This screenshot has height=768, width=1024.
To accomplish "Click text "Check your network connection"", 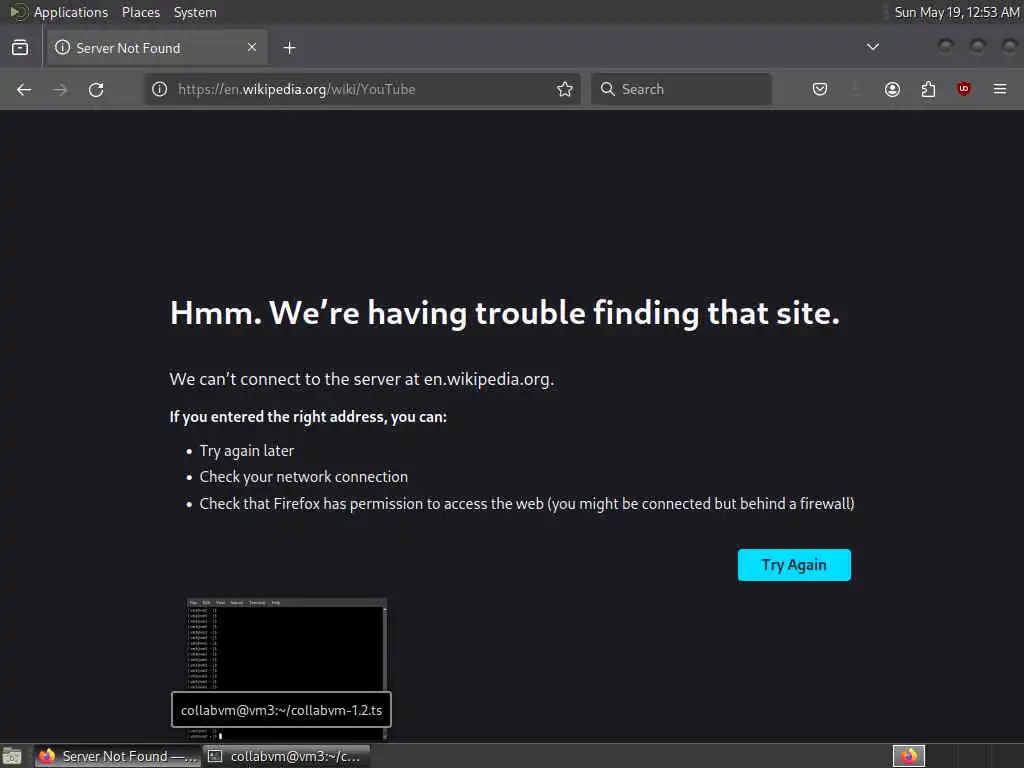I will pyautogui.click(x=304, y=477).
